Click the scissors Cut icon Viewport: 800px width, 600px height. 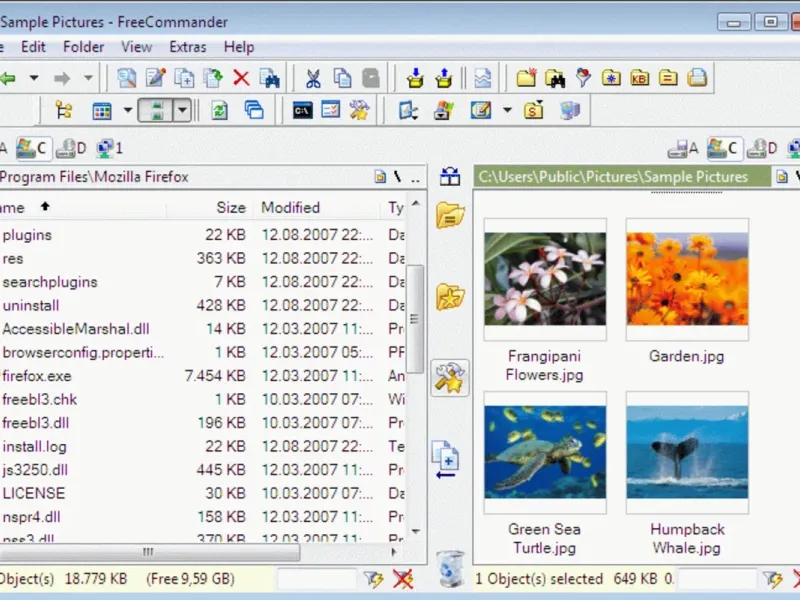click(313, 78)
